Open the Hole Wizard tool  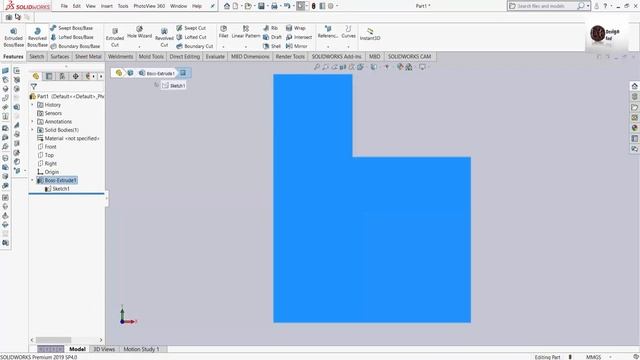(139, 32)
